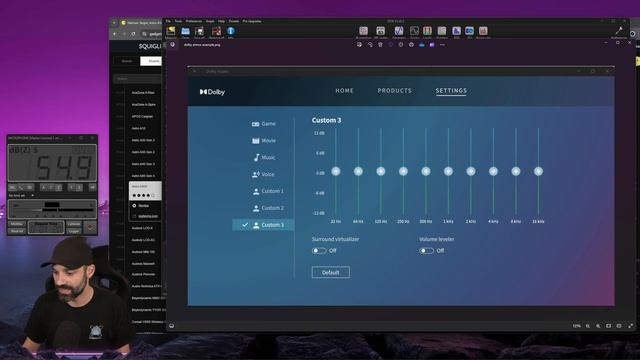Open the Generator tool icon
Image resolution: width=640 pixels, height=360 pixels.
click(399, 31)
